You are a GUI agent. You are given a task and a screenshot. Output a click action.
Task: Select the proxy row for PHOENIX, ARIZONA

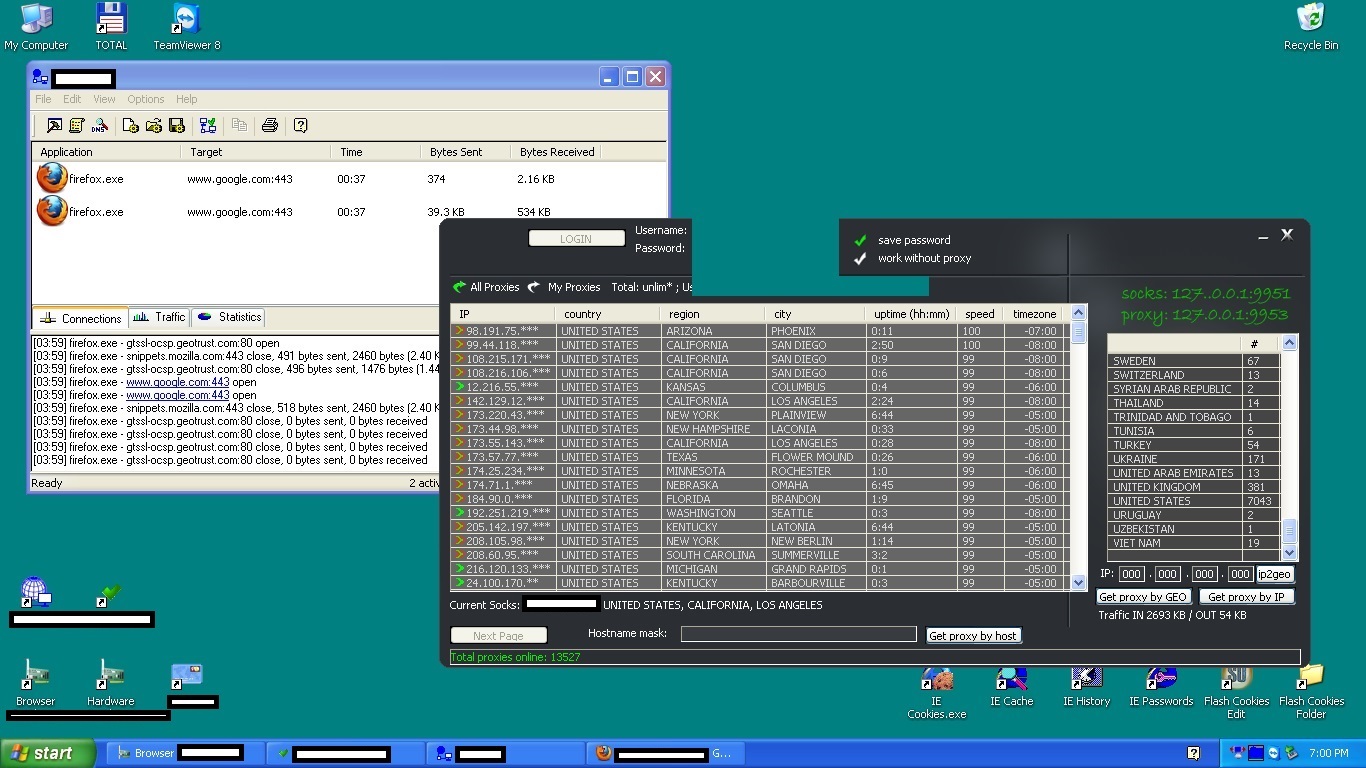(x=760, y=331)
